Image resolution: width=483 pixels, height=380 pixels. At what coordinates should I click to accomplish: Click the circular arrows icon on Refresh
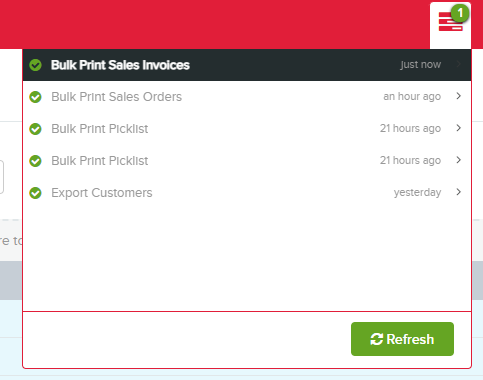[376, 339]
